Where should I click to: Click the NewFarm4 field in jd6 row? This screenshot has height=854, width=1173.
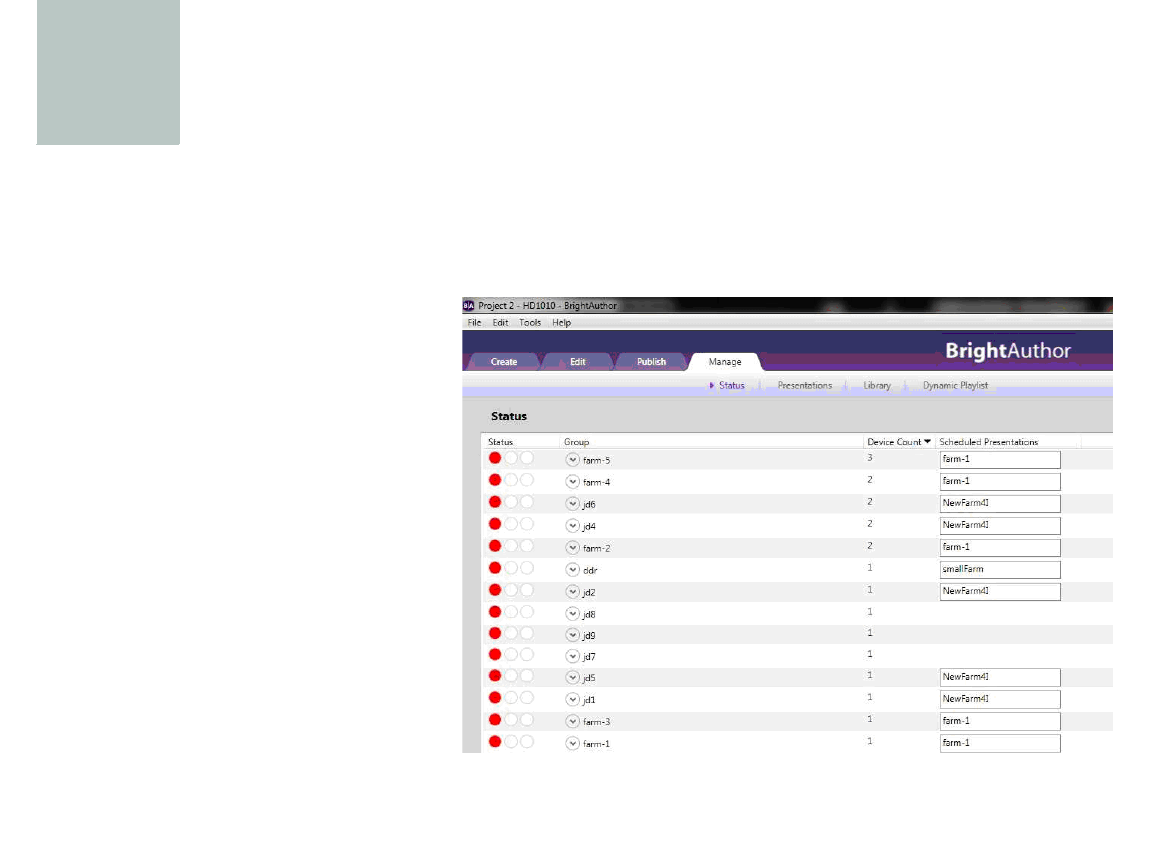(x=1000, y=503)
